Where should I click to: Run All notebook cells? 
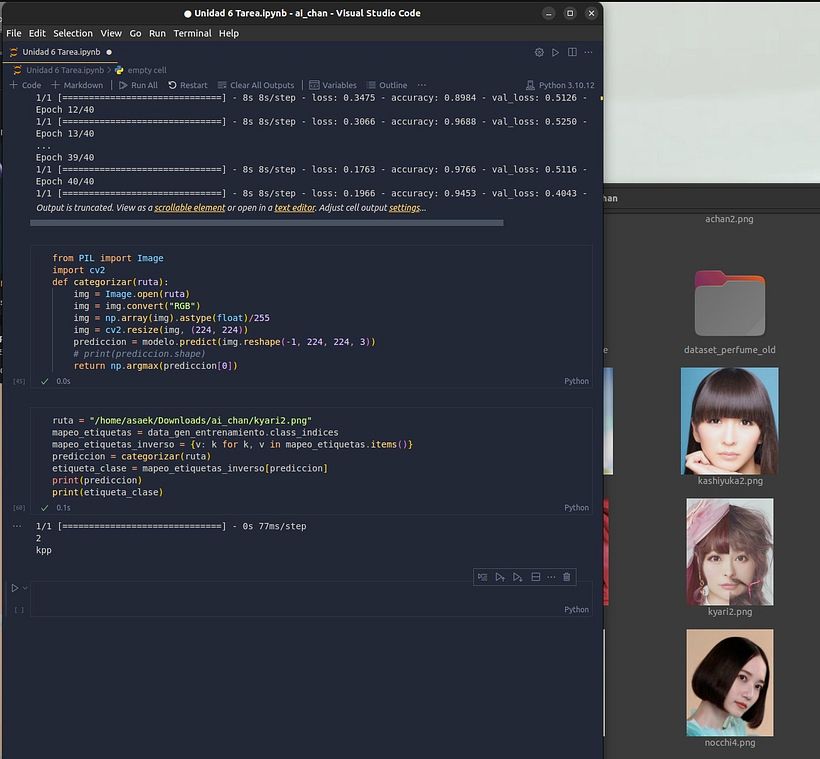[x=139, y=85]
